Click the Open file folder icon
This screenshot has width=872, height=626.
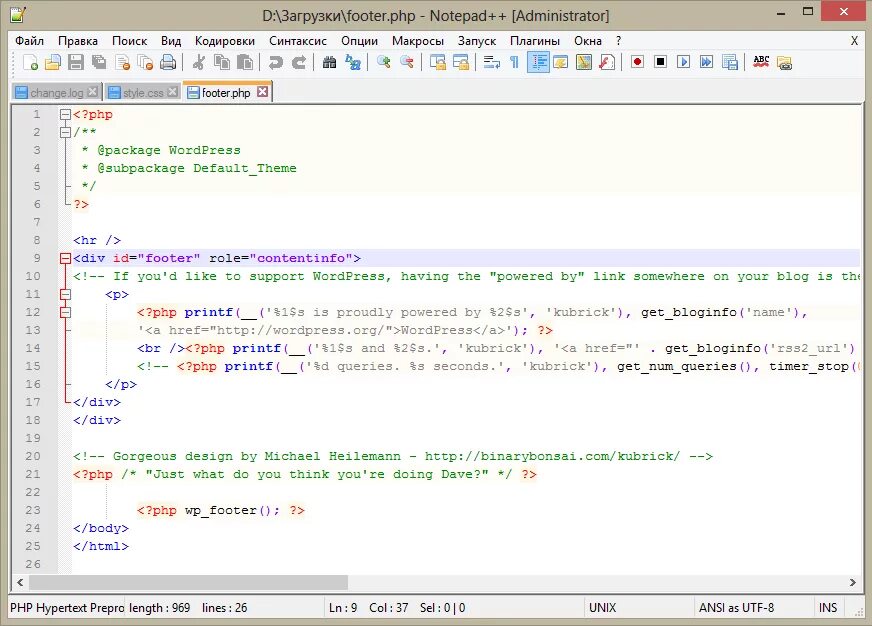pyautogui.click(x=53, y=62)
